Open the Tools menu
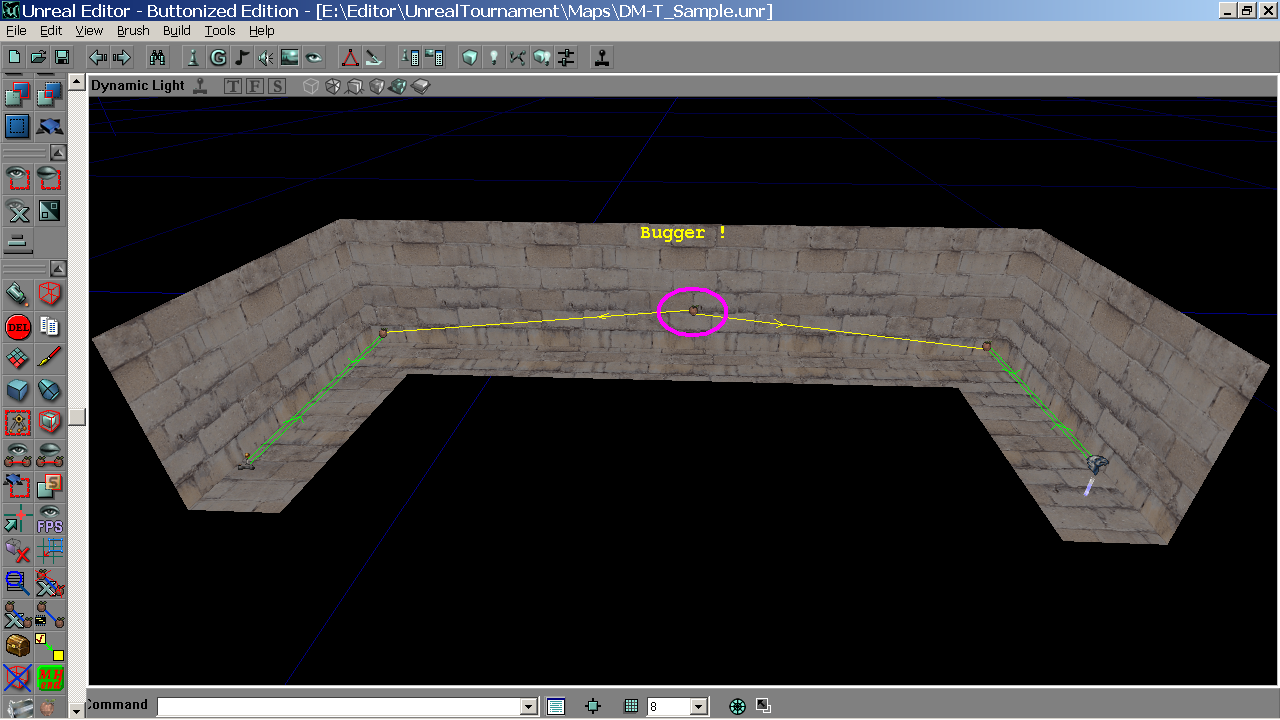Viewport: 1280px width, 720px height. [x=220, y=31]
